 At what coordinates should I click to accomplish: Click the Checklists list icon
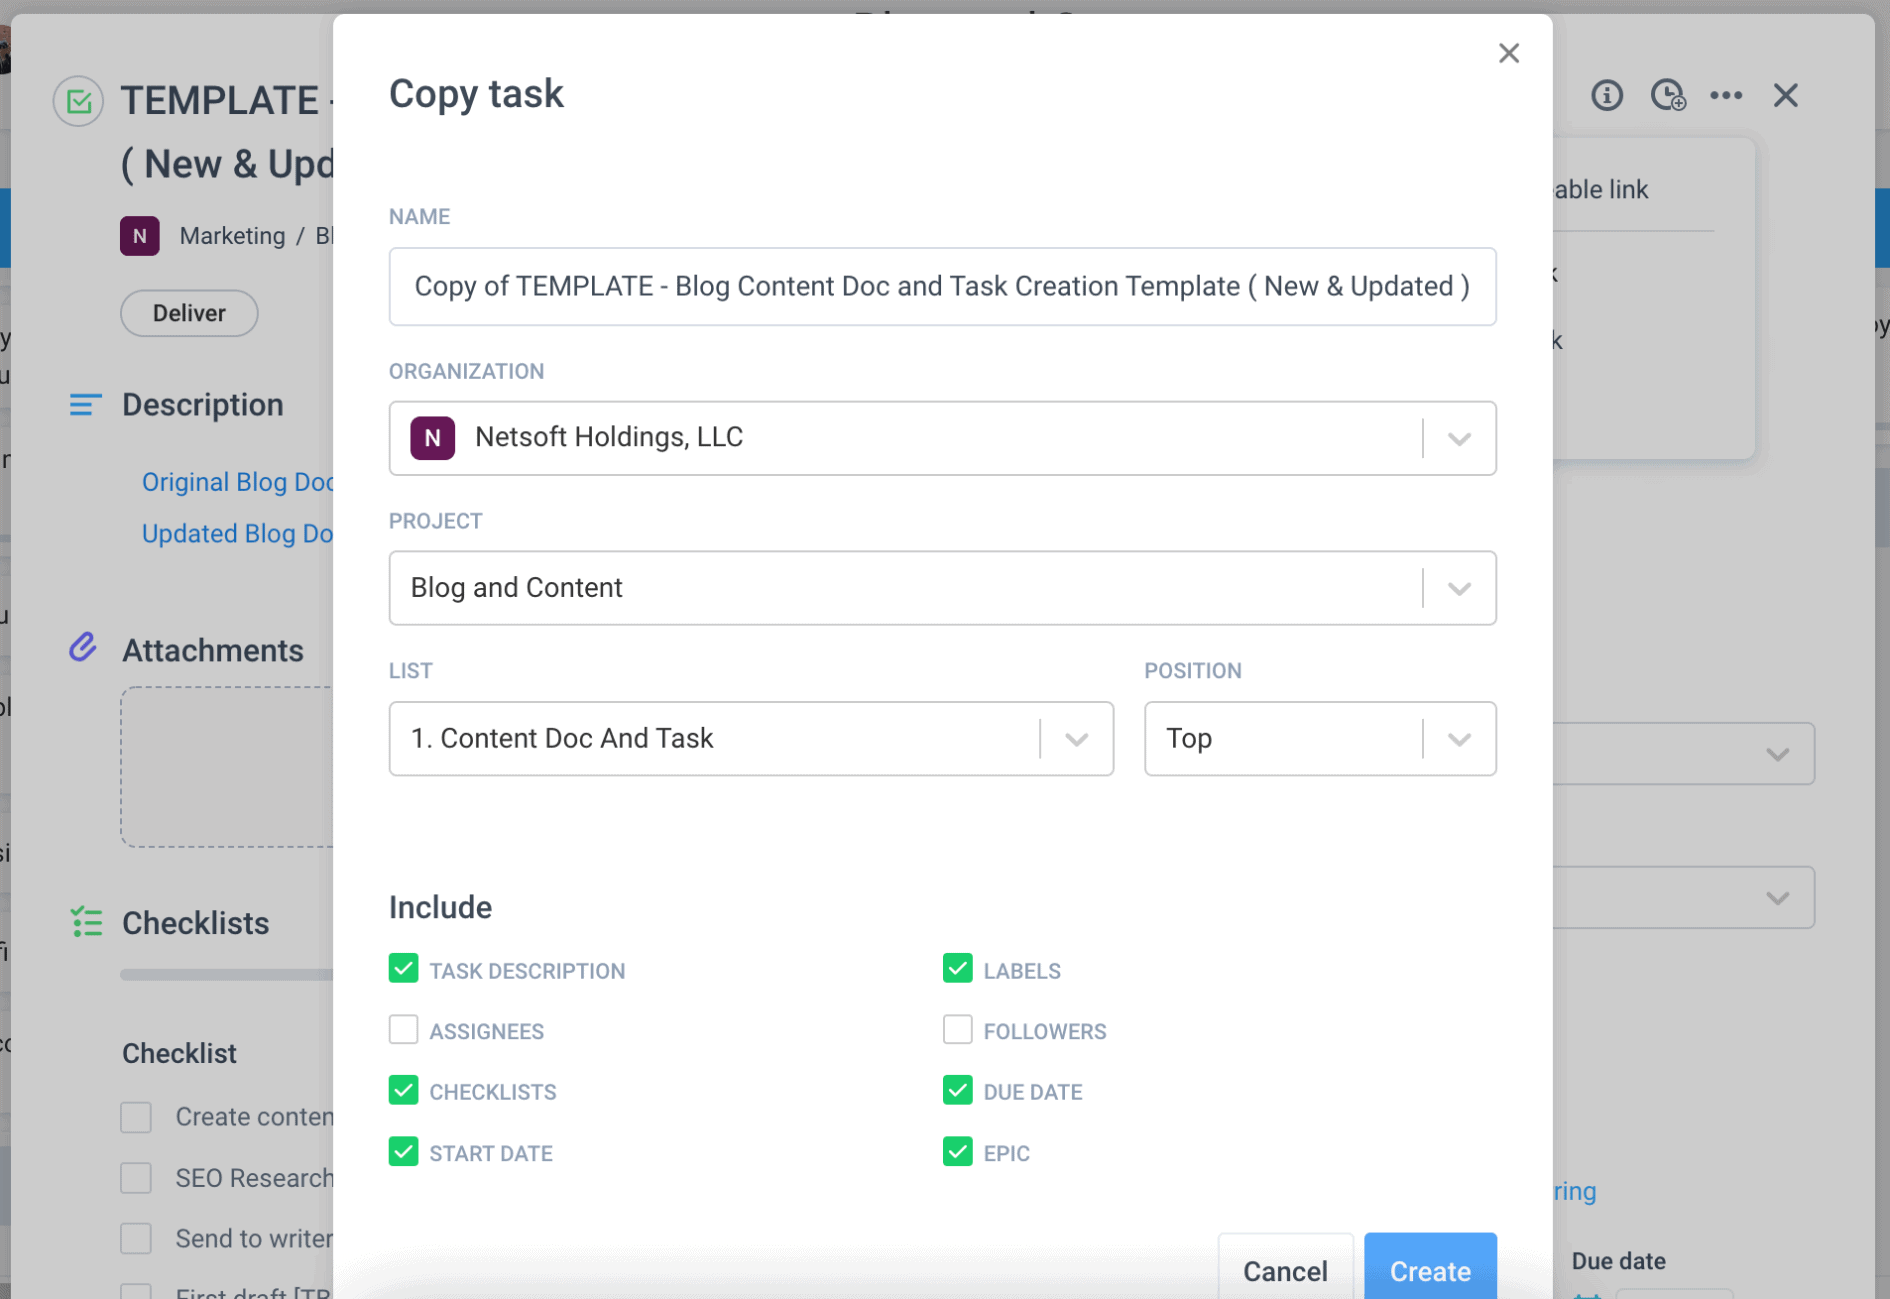pos(86,922)
